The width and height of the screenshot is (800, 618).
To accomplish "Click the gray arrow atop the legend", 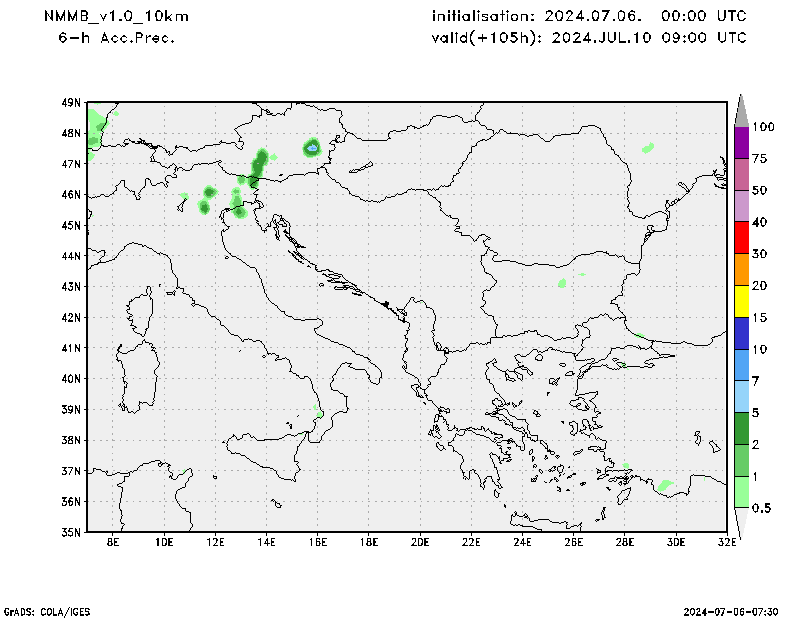I will [741, 110].
